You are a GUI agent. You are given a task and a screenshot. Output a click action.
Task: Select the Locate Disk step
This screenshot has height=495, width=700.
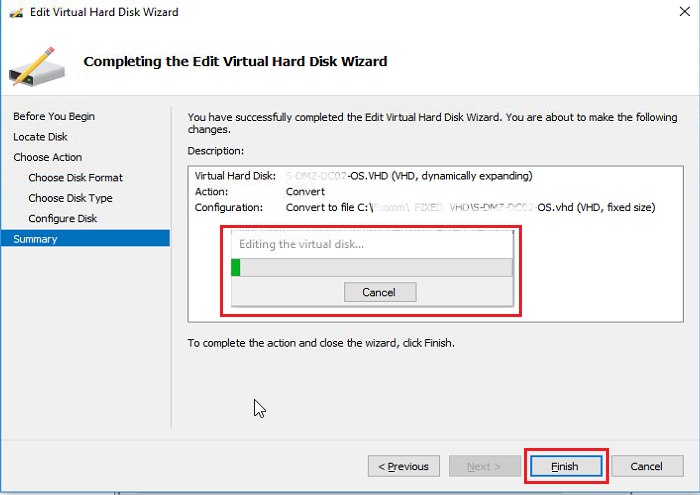[x=40, y=136]
